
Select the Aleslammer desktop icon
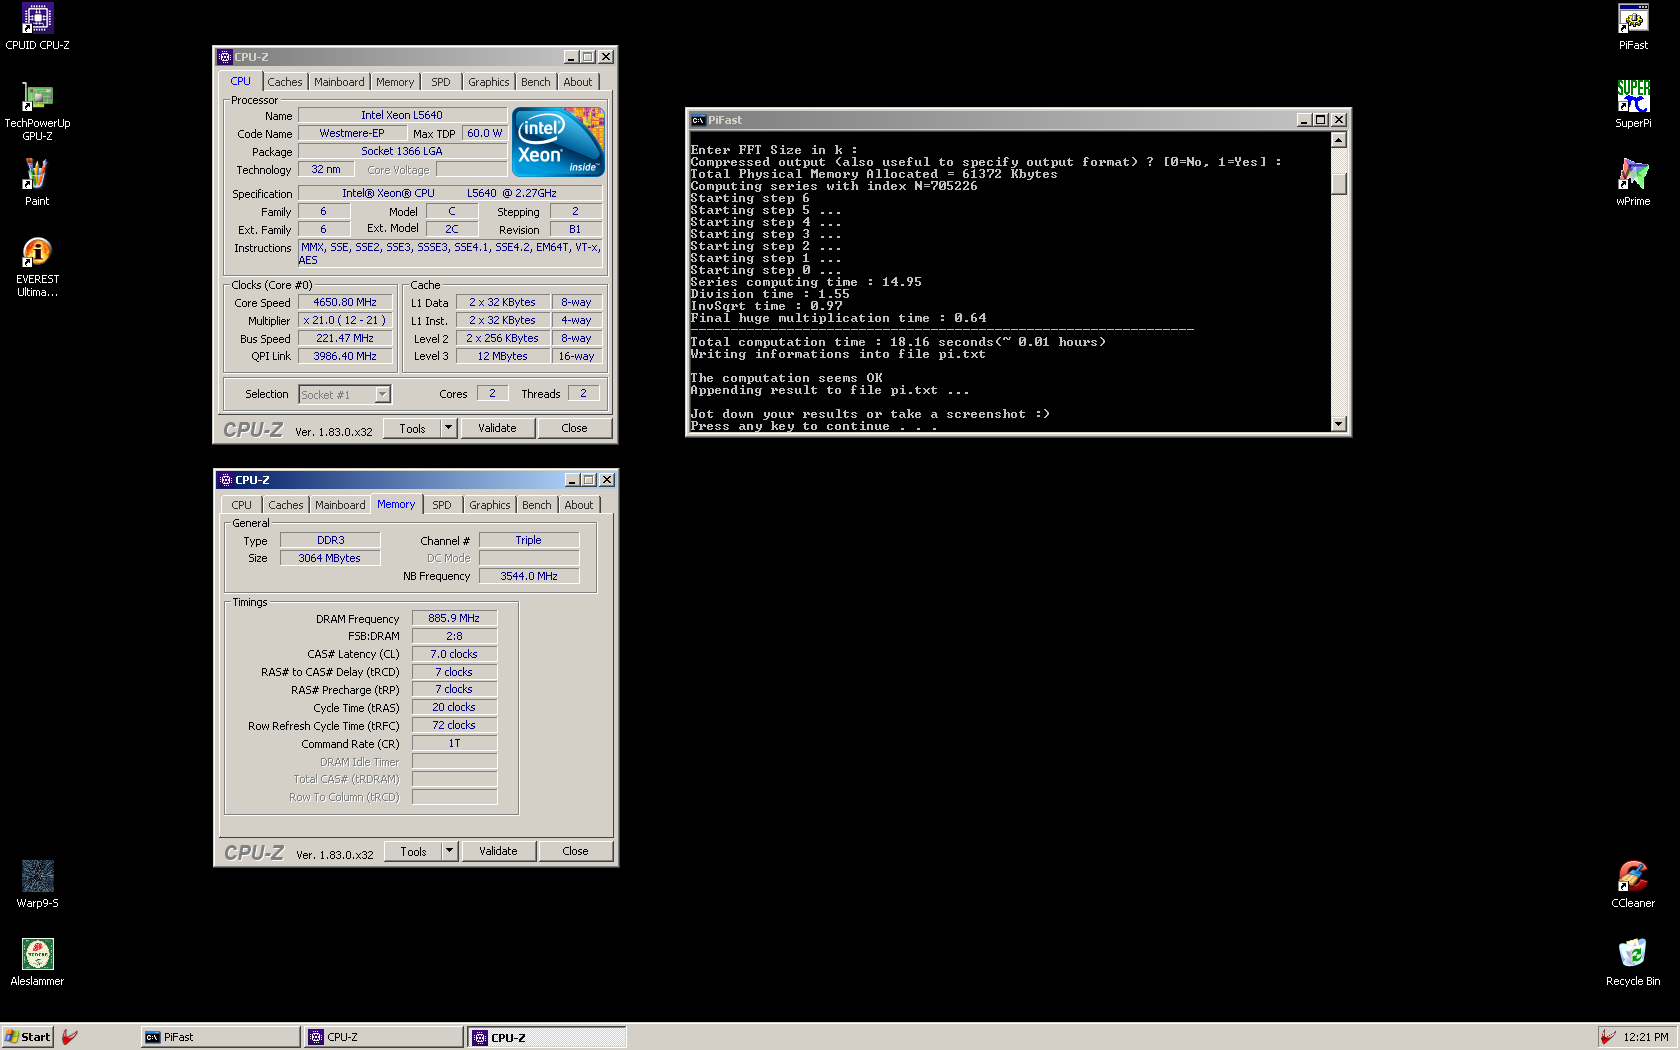pyautogui.click(x=37, y=962)
